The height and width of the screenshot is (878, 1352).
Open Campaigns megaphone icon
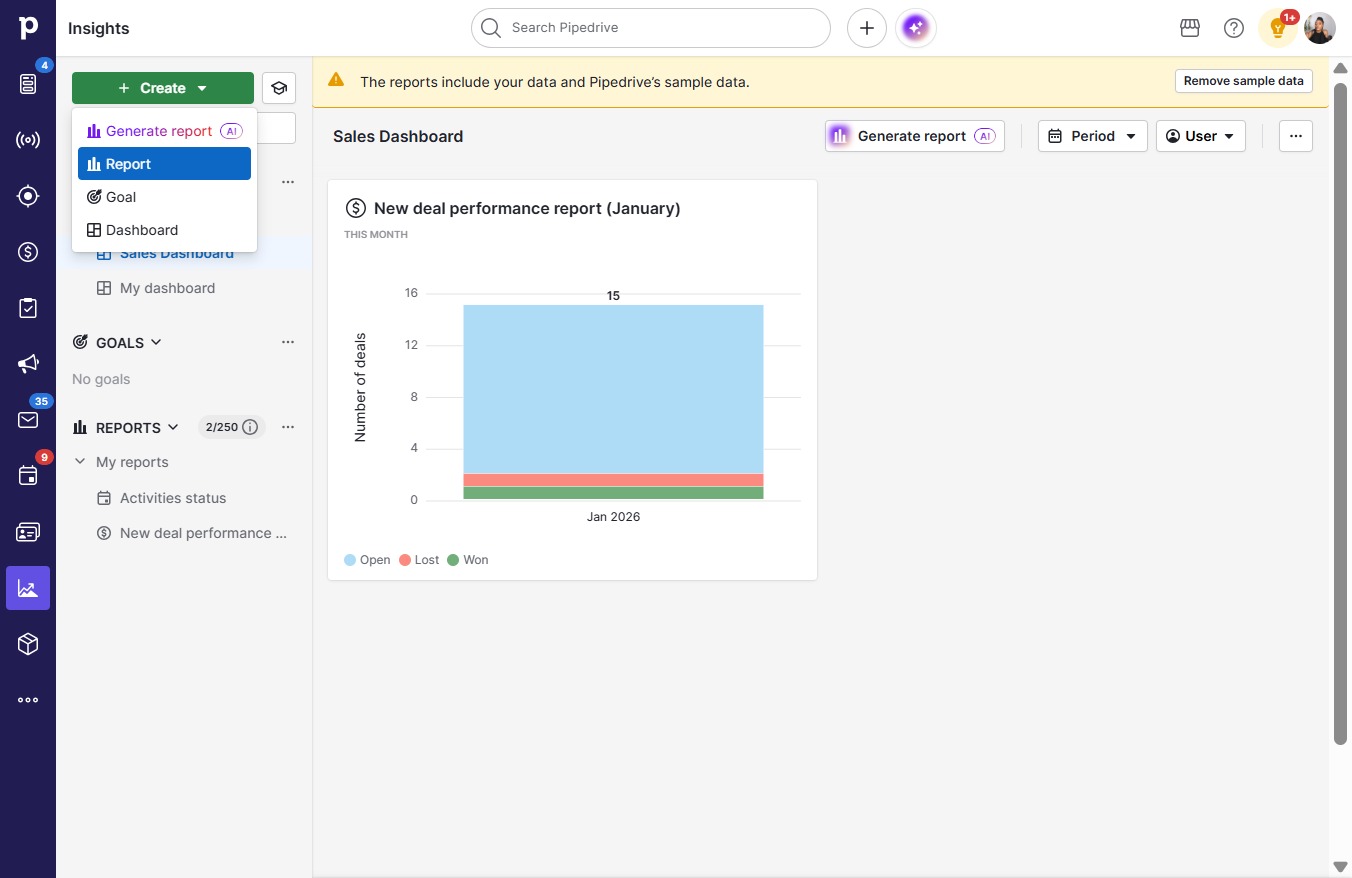pyautogui.click(x=28, y=364)
